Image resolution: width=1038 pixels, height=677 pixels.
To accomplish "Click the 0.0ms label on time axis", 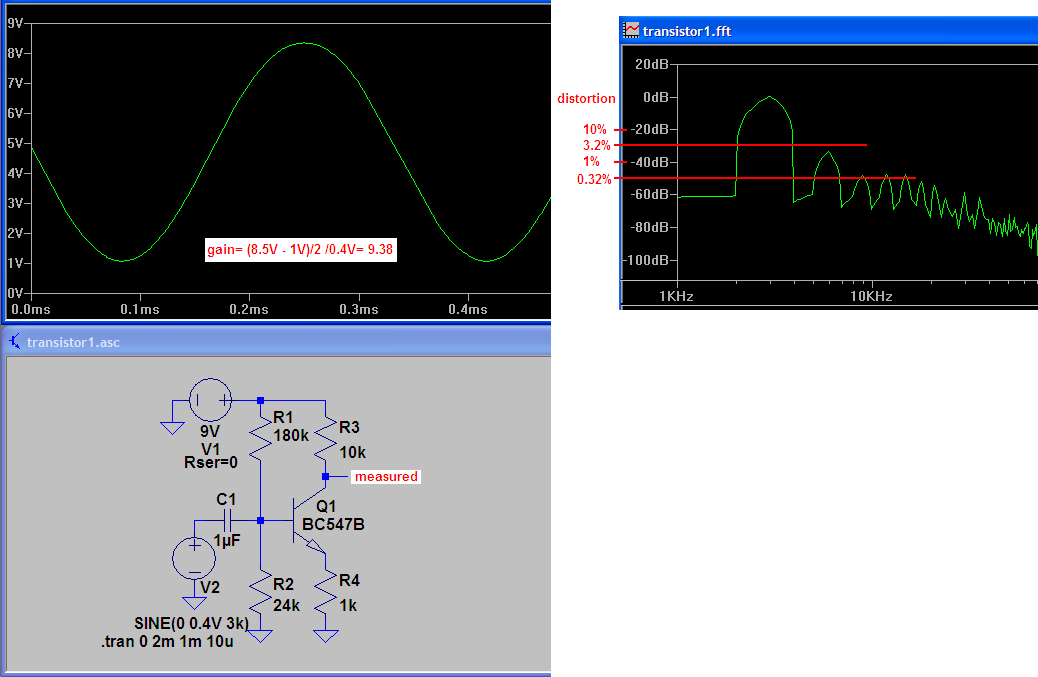I will 31,309.
